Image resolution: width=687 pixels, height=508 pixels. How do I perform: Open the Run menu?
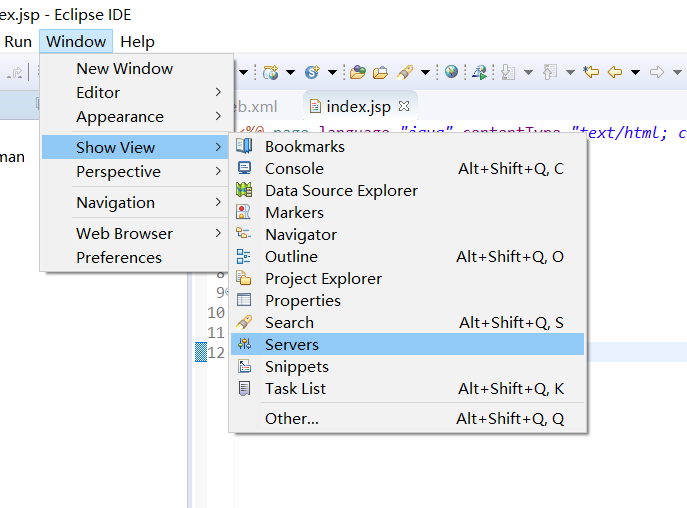pyautogui.click(x=18, y=42)
